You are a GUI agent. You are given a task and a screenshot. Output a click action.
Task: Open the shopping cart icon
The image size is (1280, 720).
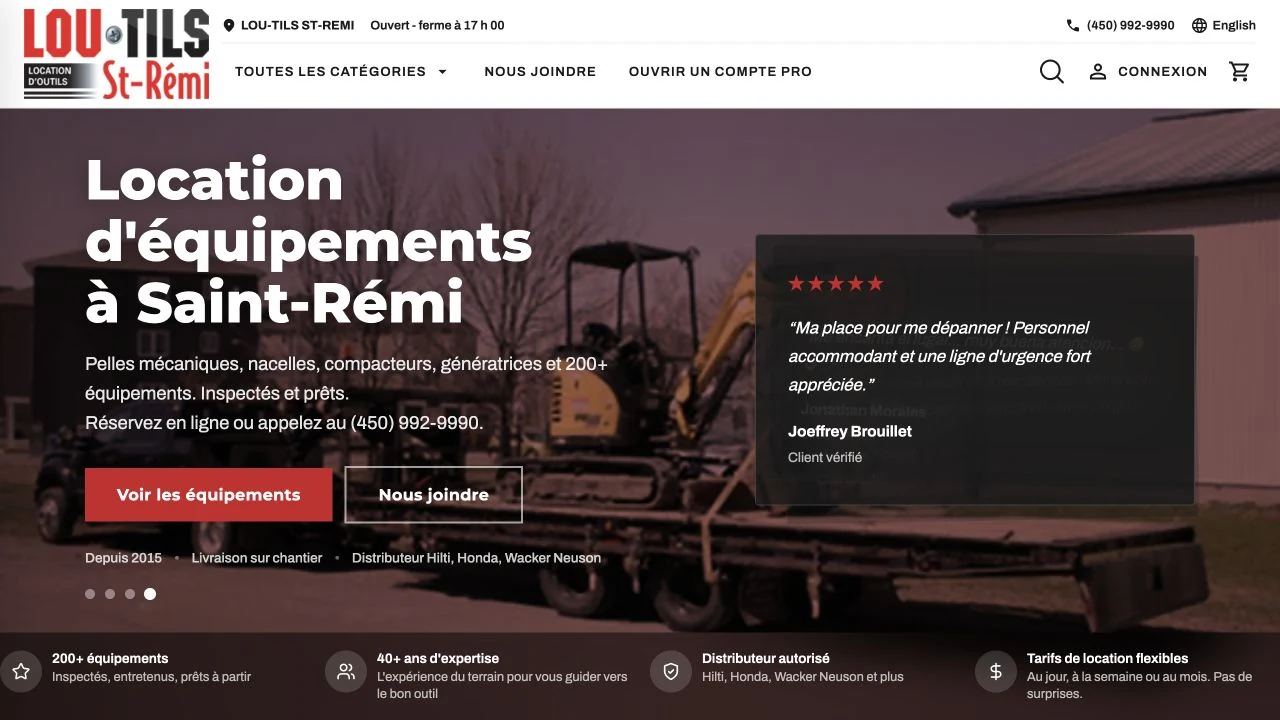point(1240,71)
